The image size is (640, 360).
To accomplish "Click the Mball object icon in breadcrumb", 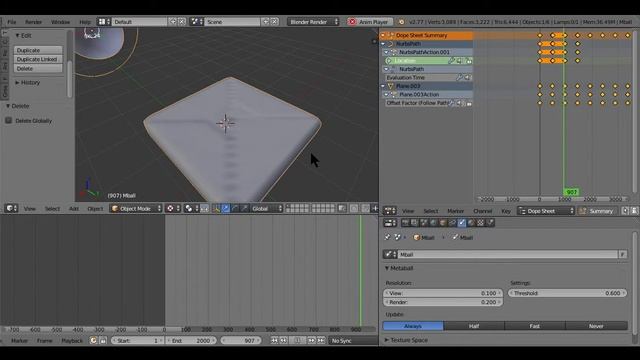I will click(416, 238).
